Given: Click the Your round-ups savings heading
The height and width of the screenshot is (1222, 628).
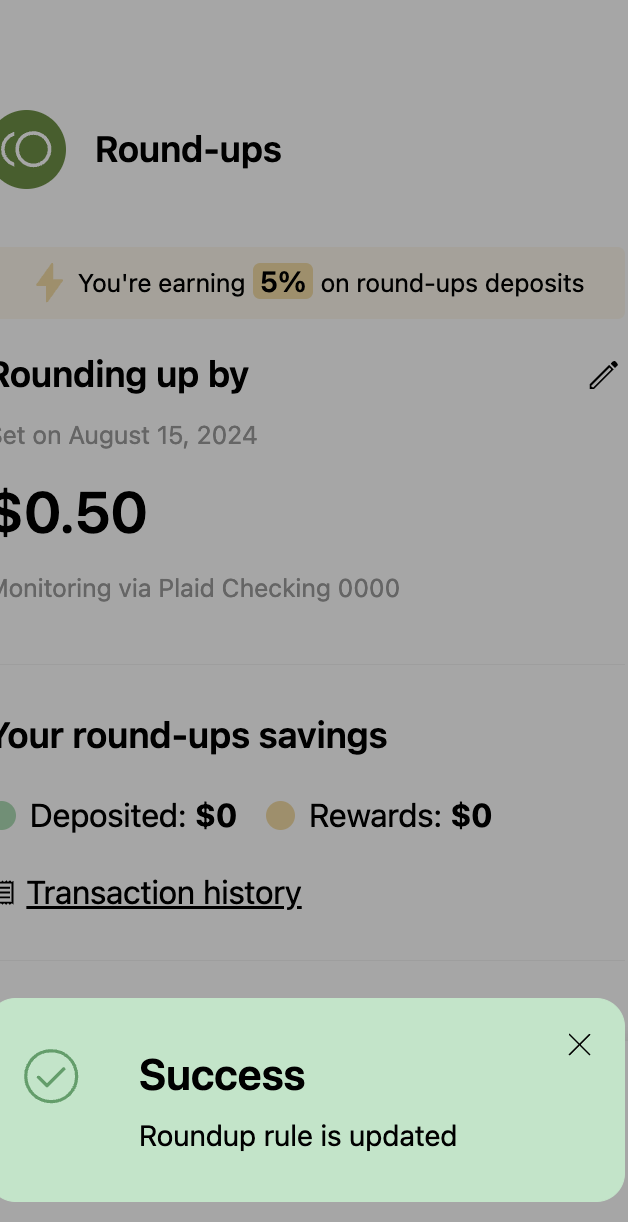Looking at the screenshot, I should [192, 736].
